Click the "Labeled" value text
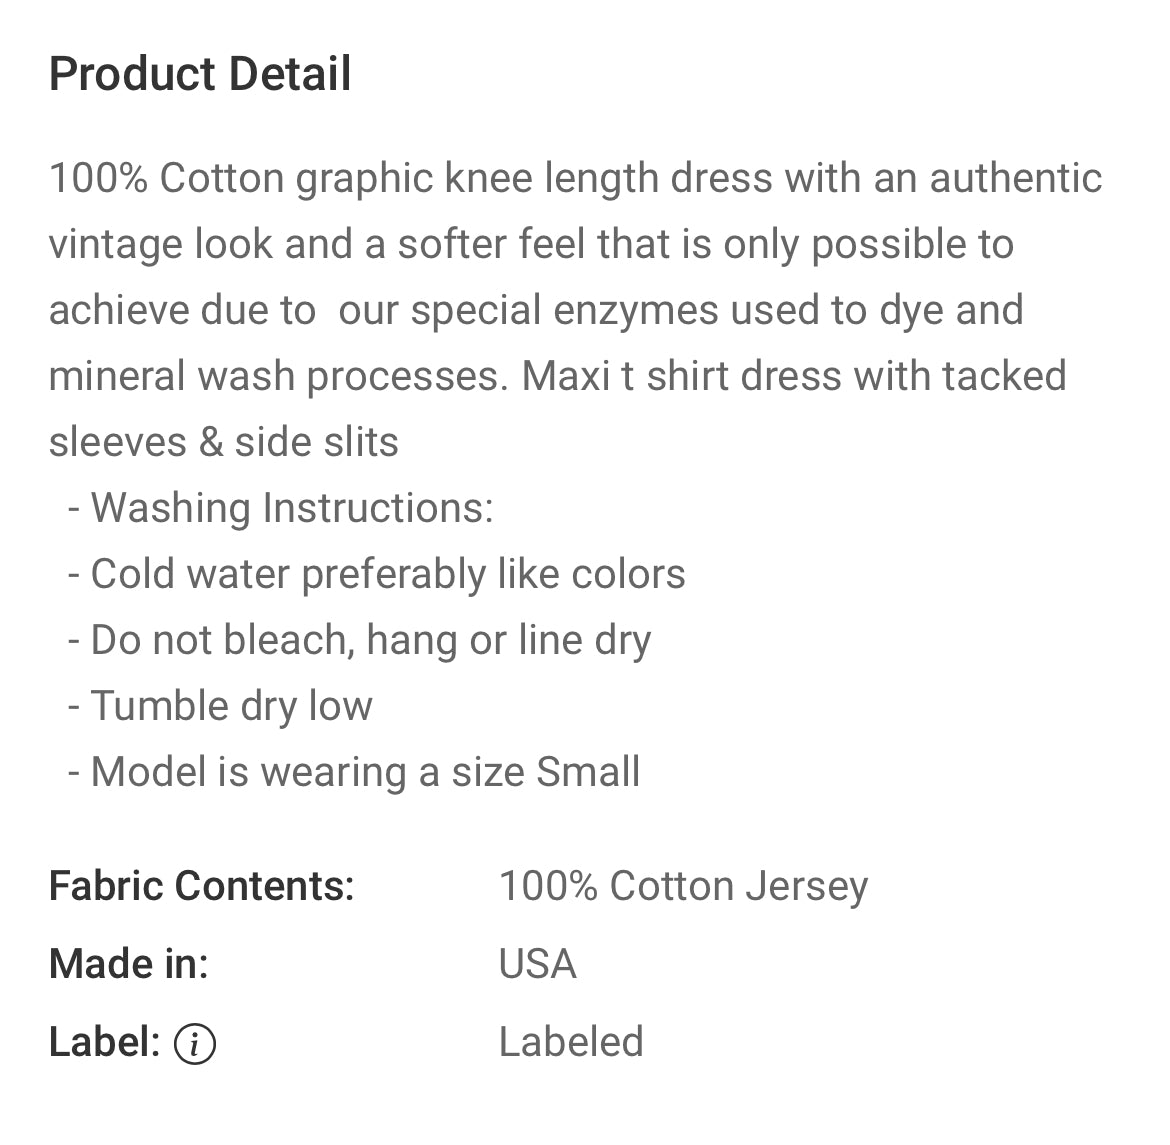Screen dimensions: 1170x1145 pos(571,1042)
